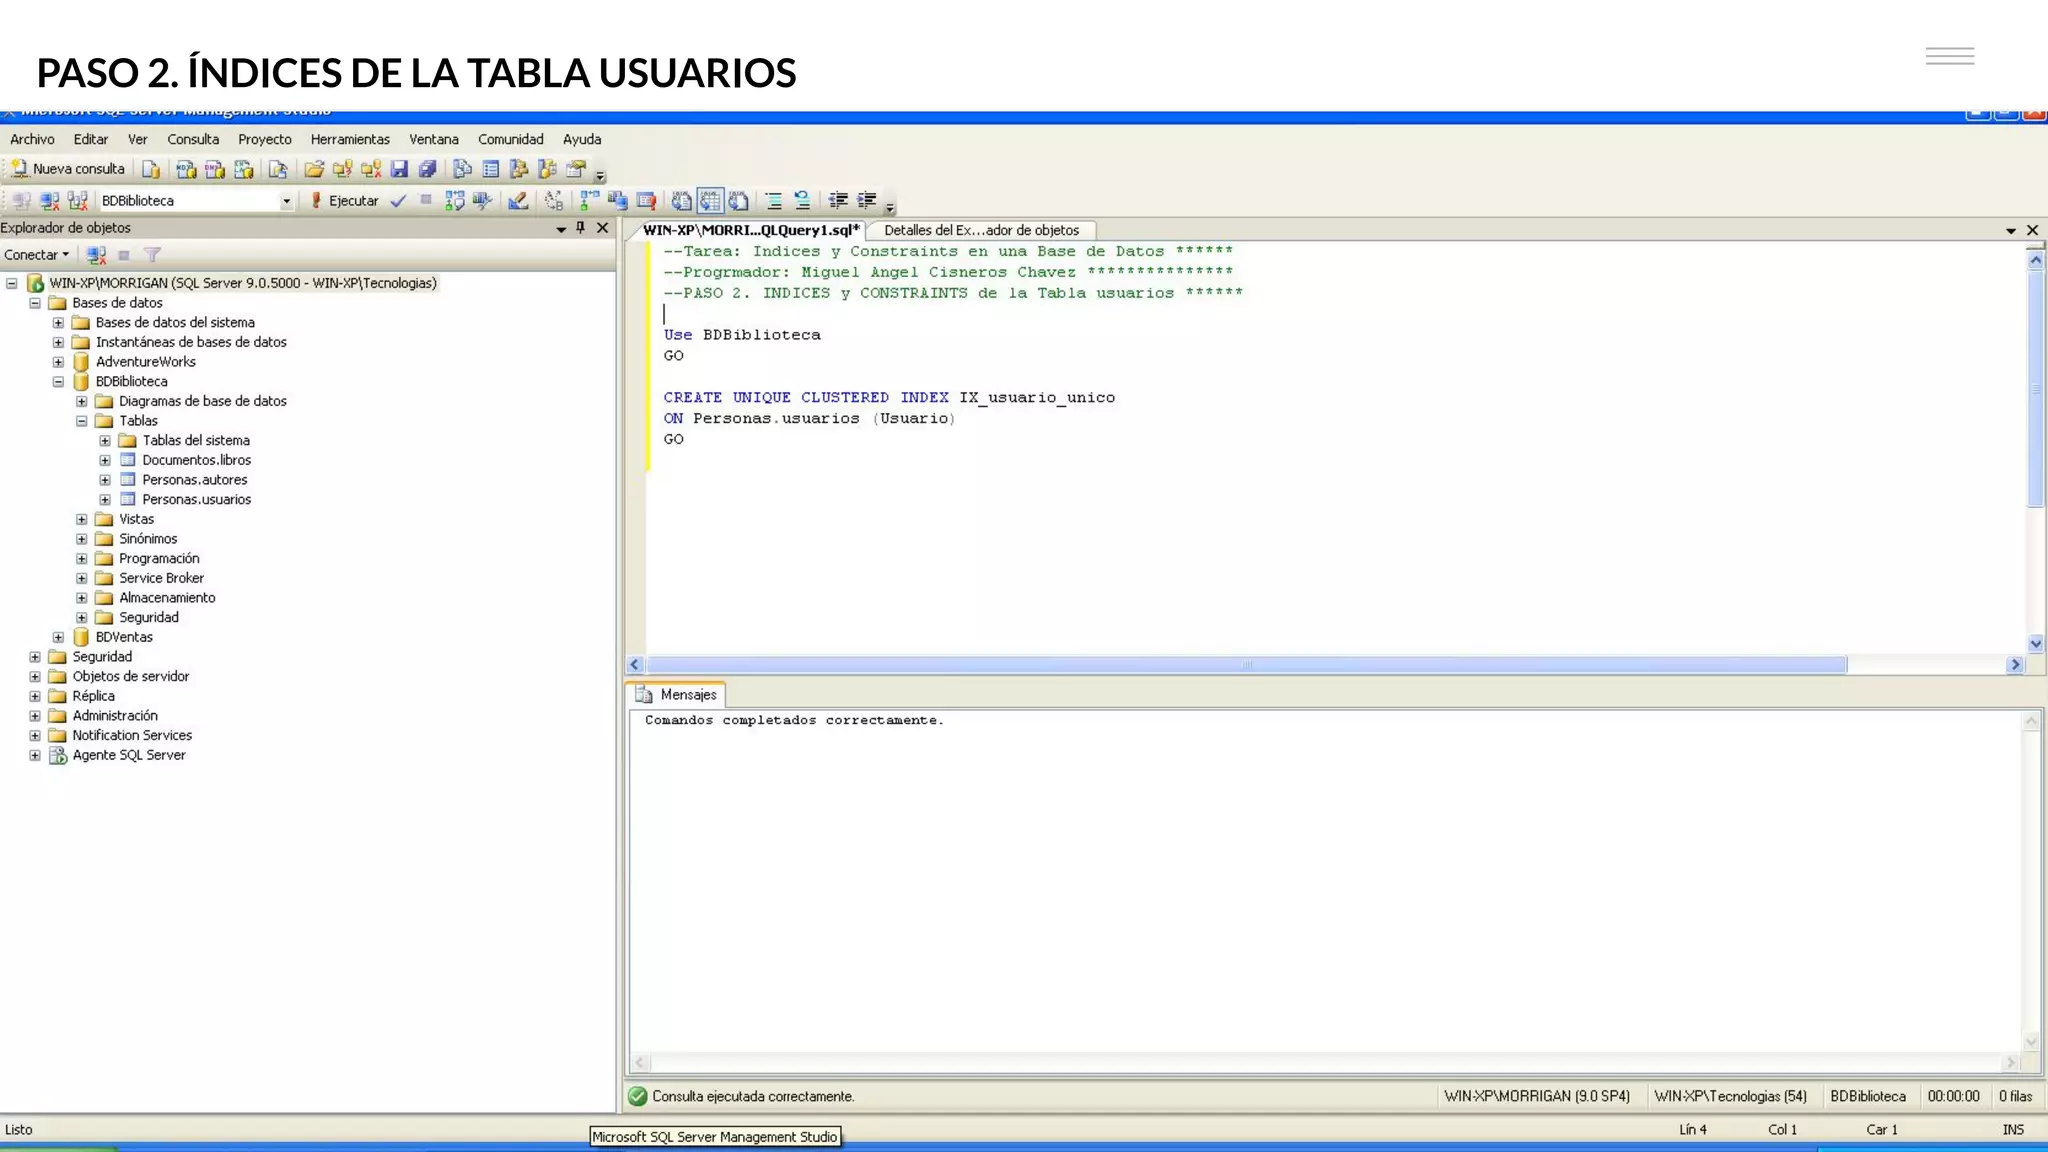This screenshot has height=1152, width=2048.
Task: Click the Disconnect icon in the SQL editor toolbar
Action: tap(49, 201)
